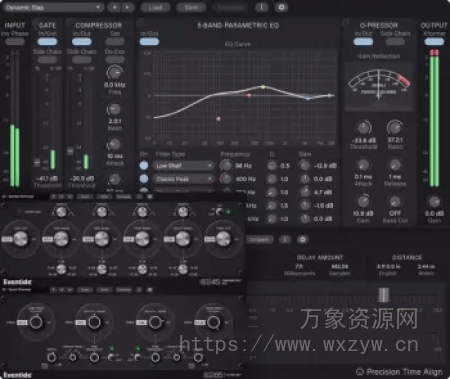Click the O-Pressor Ratio knob at 27.2:1
The image size is (450, 379).
point(395,127)
